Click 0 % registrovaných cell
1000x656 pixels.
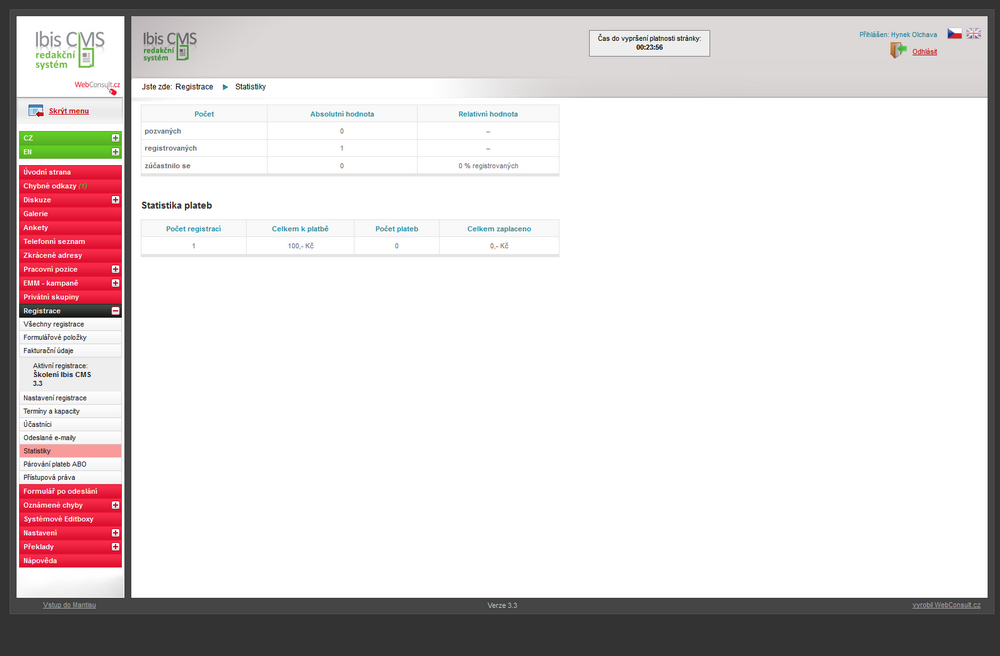tap(488, 166)
